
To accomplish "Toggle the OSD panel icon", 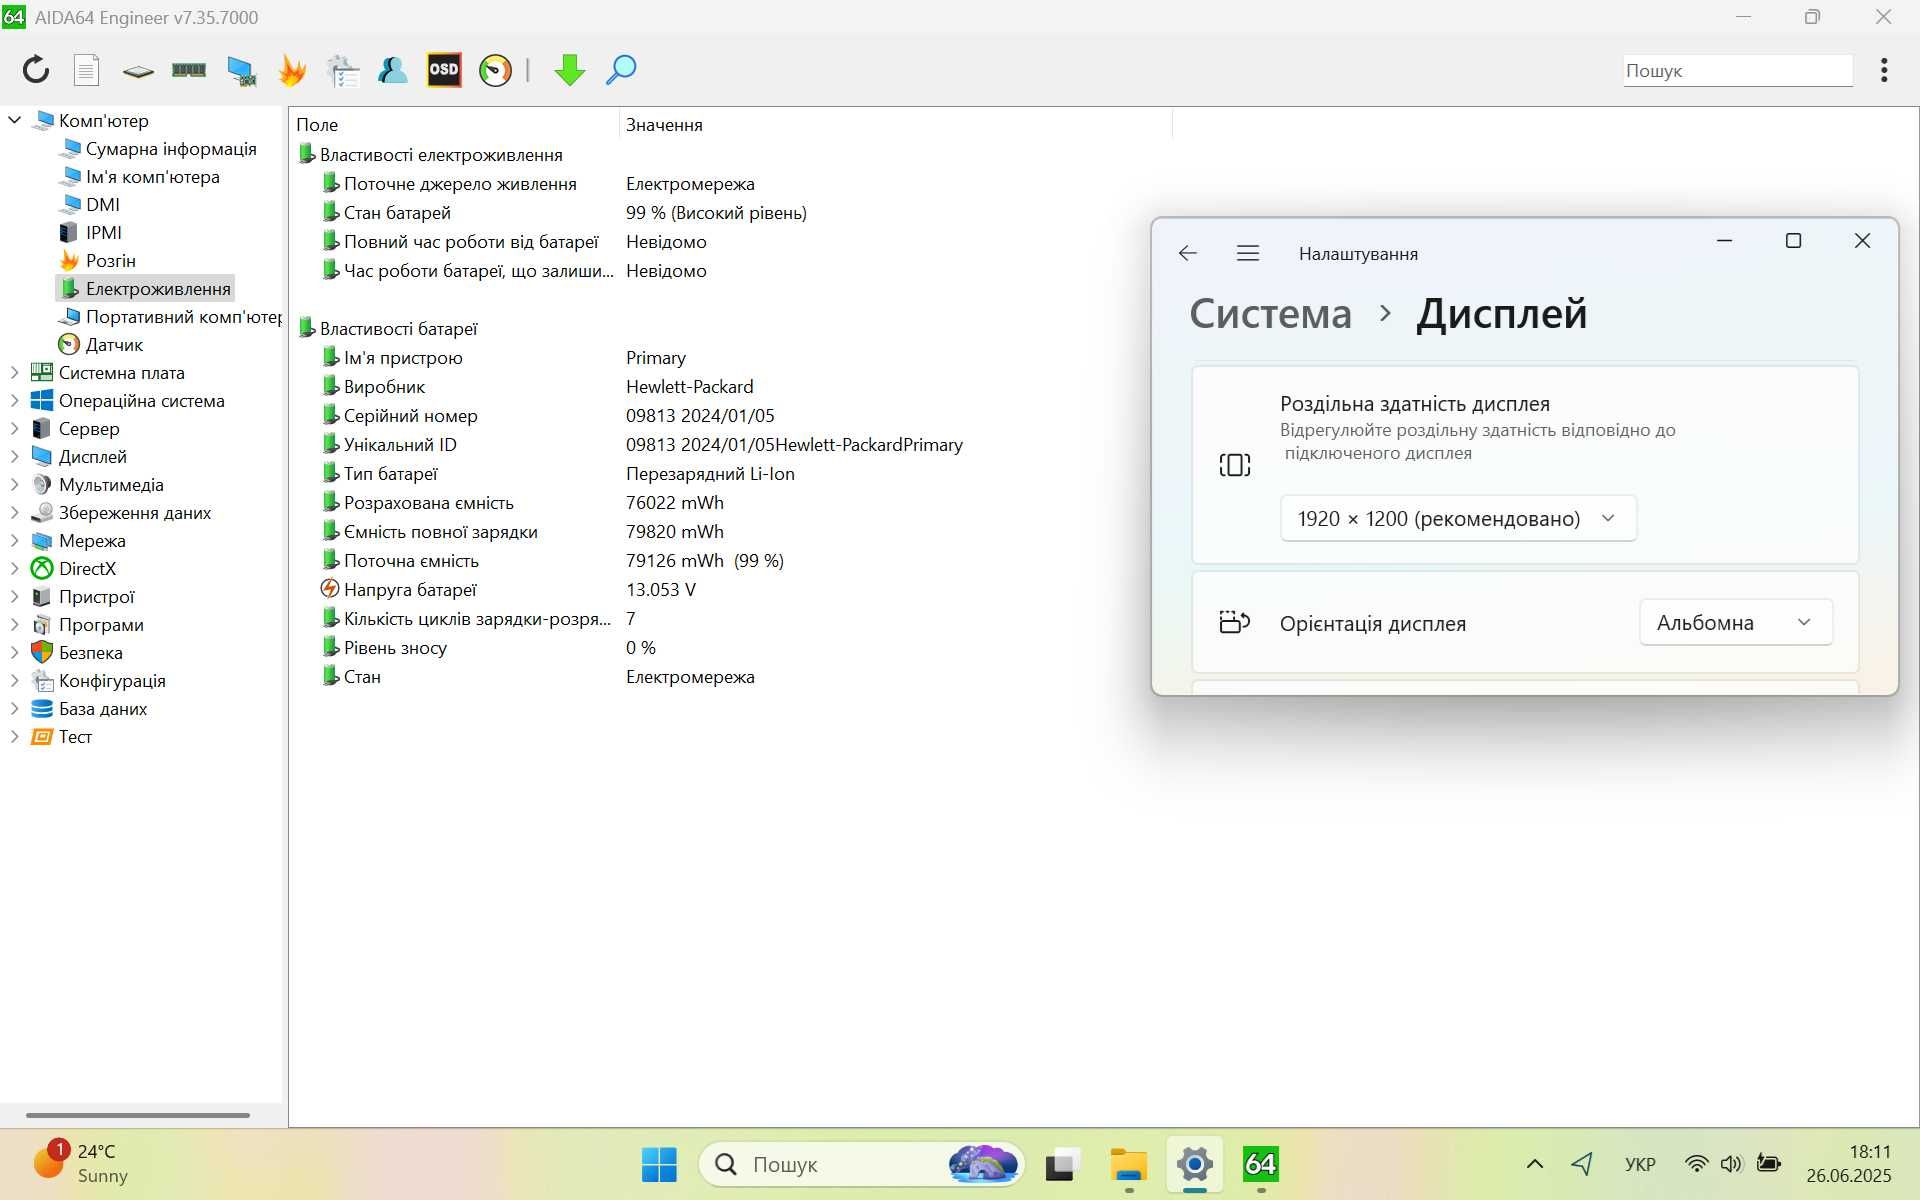I will coord(444,70).
